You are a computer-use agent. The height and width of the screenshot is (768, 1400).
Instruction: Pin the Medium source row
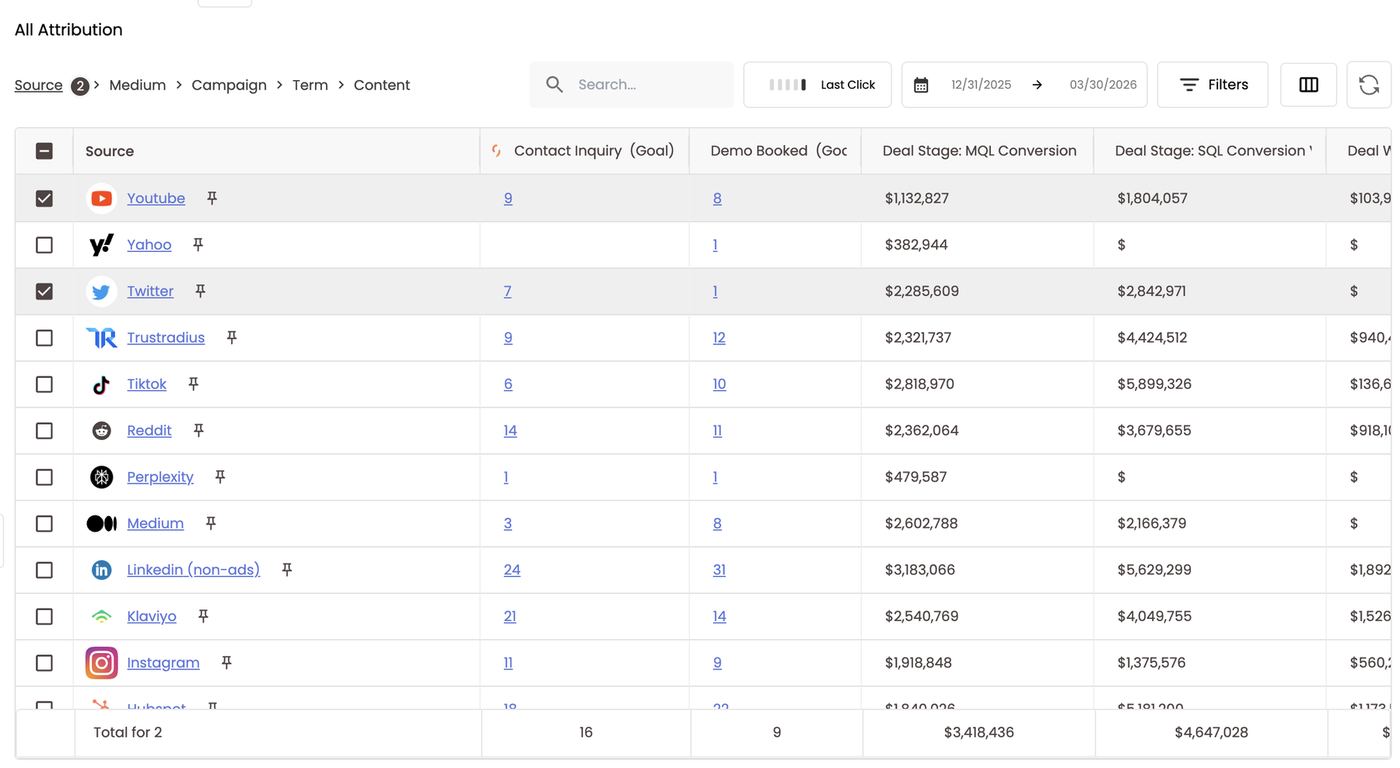(210, 523)
